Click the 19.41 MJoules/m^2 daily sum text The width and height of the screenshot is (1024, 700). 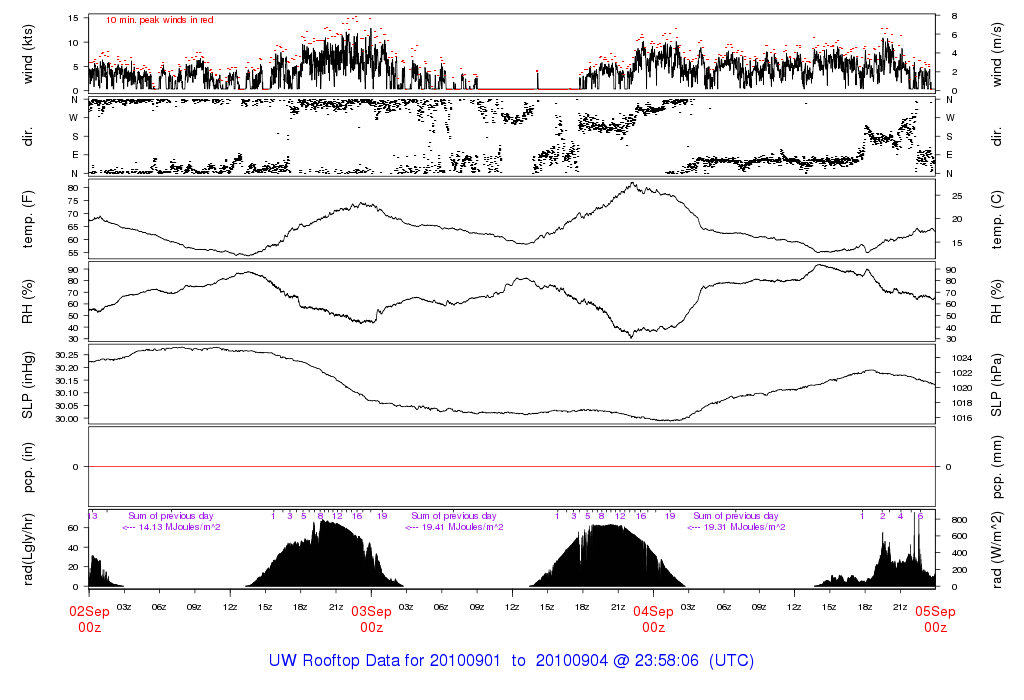tap(454, 527)
